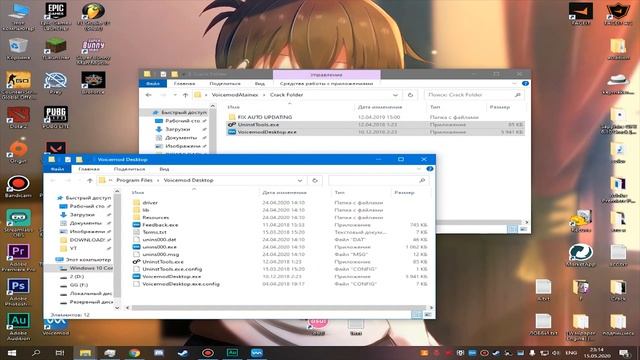The height and width of the screenshot is (360, 640).
Task: Click Up arrow in Voicemod Desktop window
Action: tap(90, 180)
